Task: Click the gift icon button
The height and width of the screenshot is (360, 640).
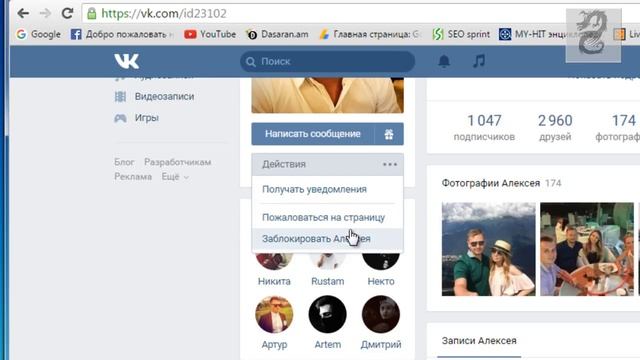Action: coord(389,134)
